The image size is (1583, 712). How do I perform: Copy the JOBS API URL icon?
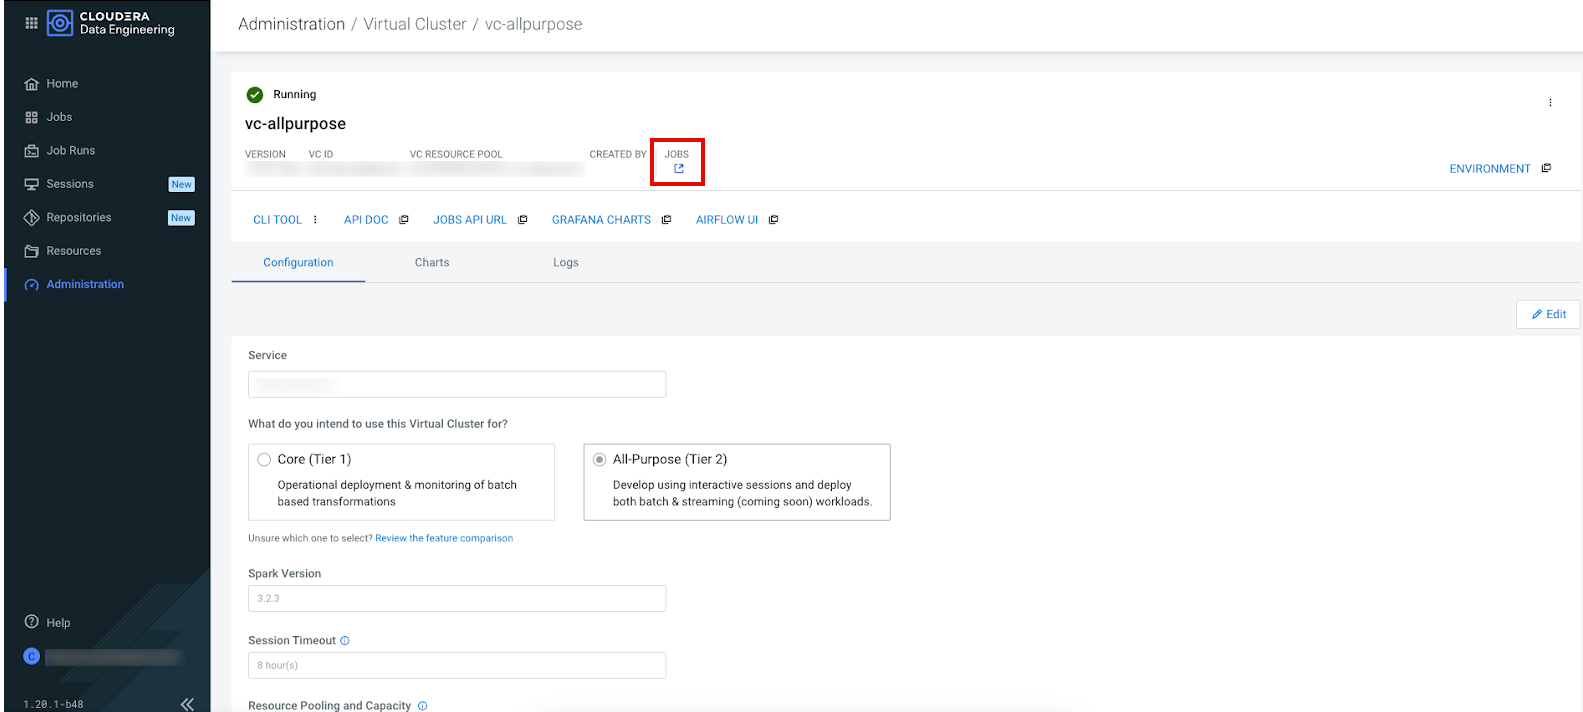coord(522,220)
